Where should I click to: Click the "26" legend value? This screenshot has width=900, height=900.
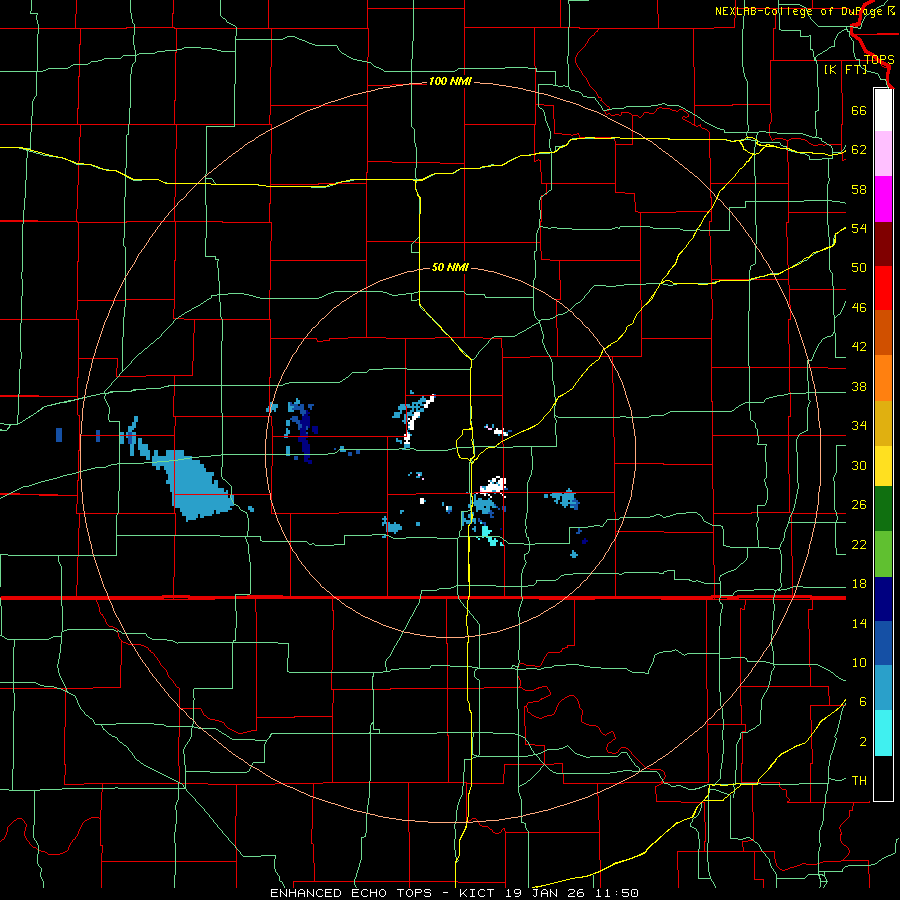pos(859,505)
